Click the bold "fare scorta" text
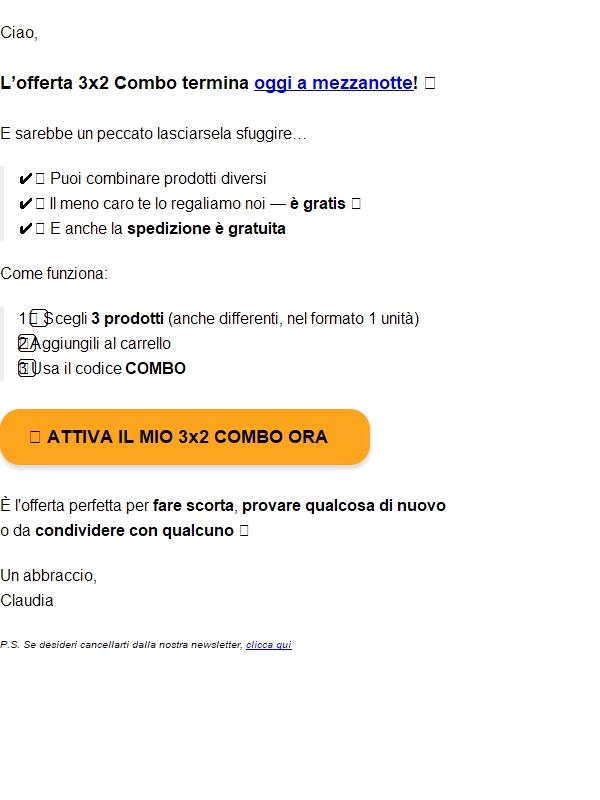The image size is (600, 800). pos(193,506)
